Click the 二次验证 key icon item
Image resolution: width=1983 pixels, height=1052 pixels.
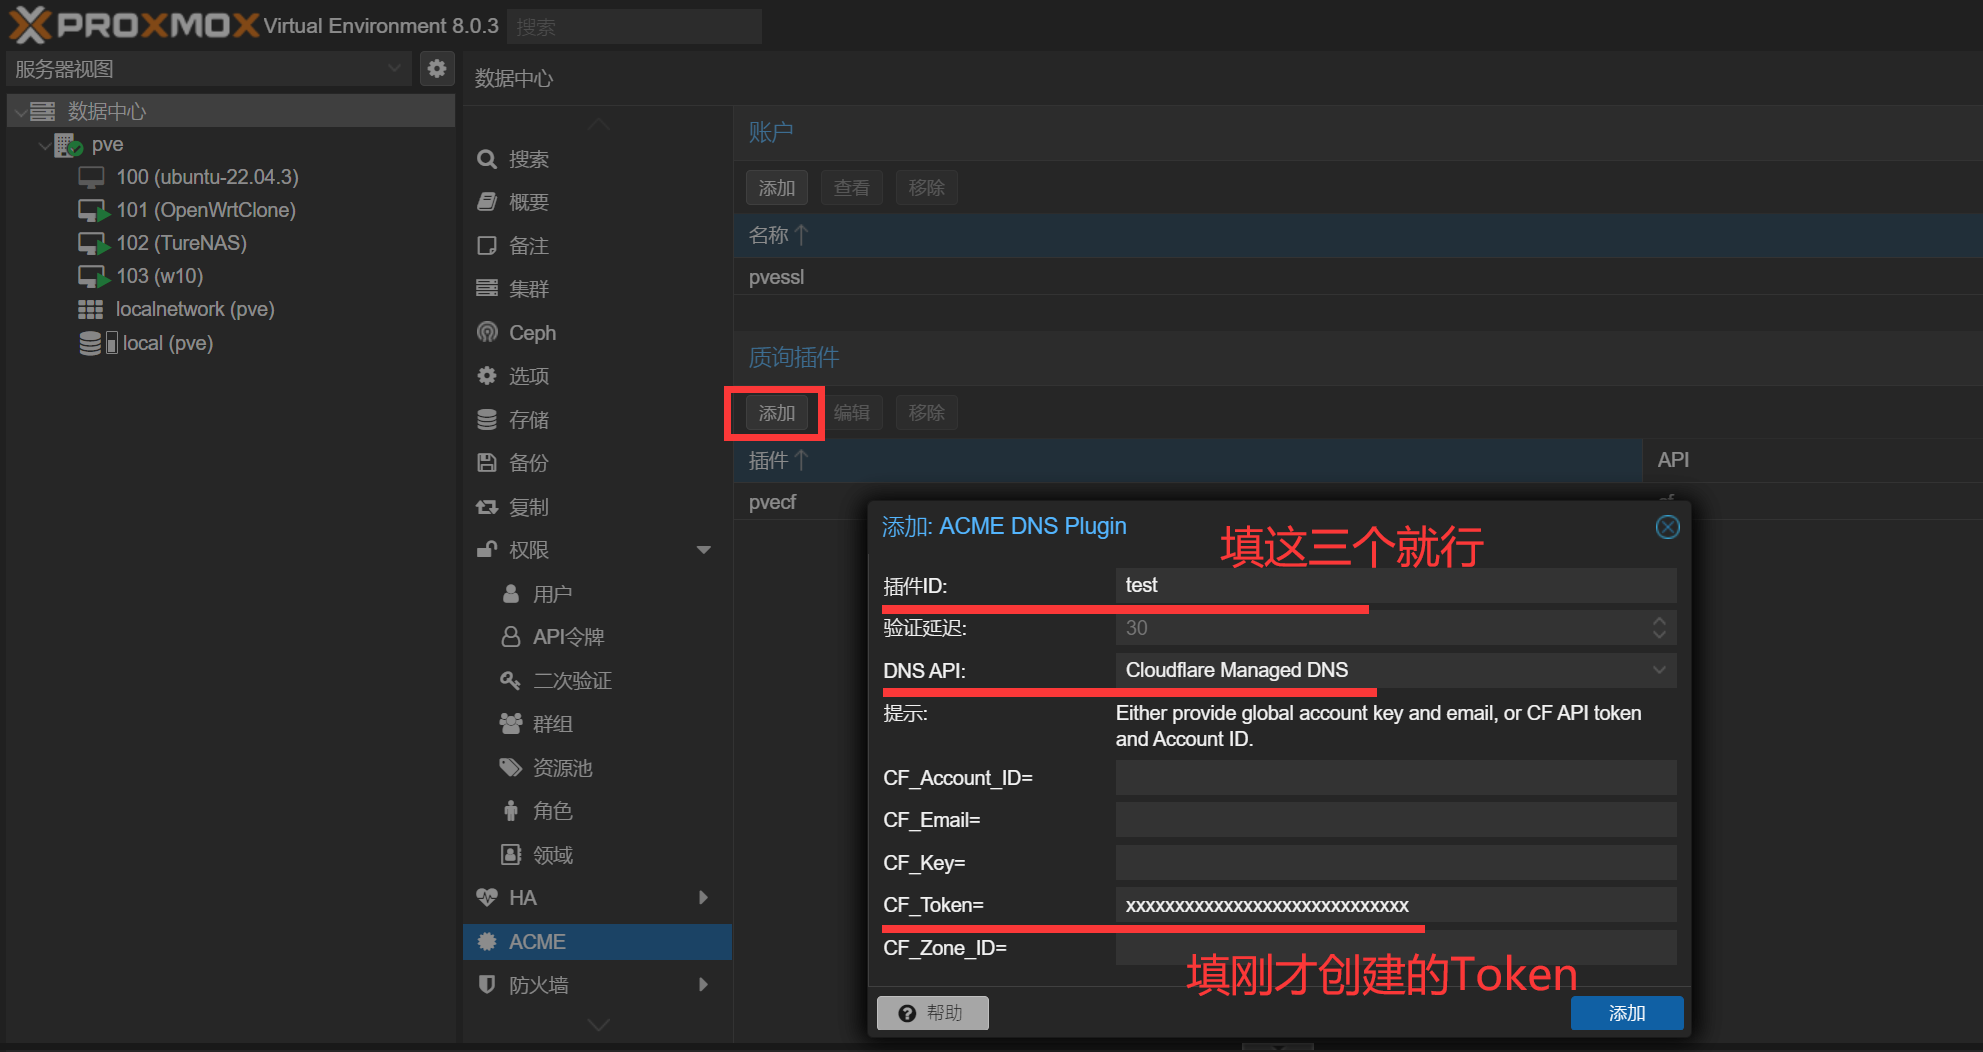511,681
